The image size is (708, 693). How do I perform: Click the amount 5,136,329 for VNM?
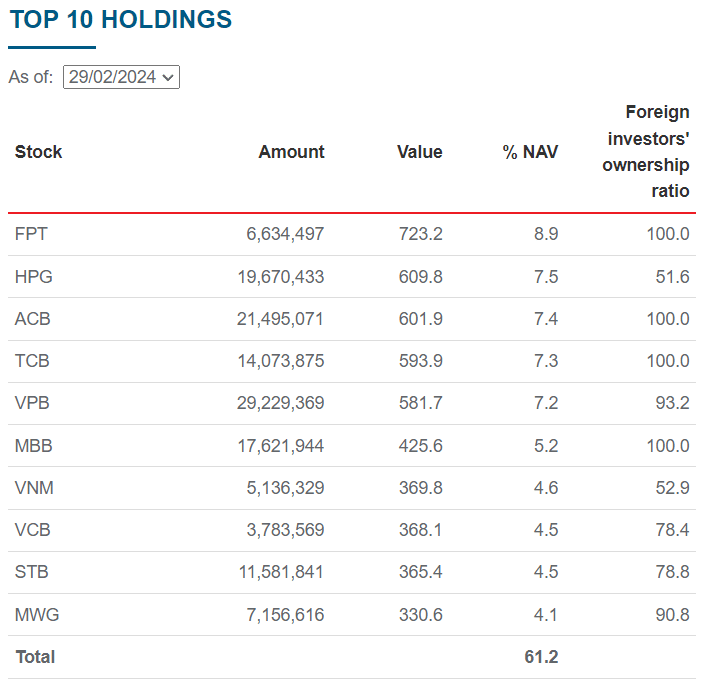[x=285, y=488]
